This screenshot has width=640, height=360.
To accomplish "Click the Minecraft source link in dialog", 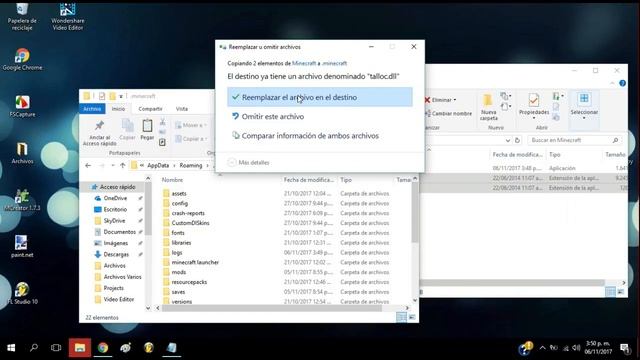I will tap(304, 63).
